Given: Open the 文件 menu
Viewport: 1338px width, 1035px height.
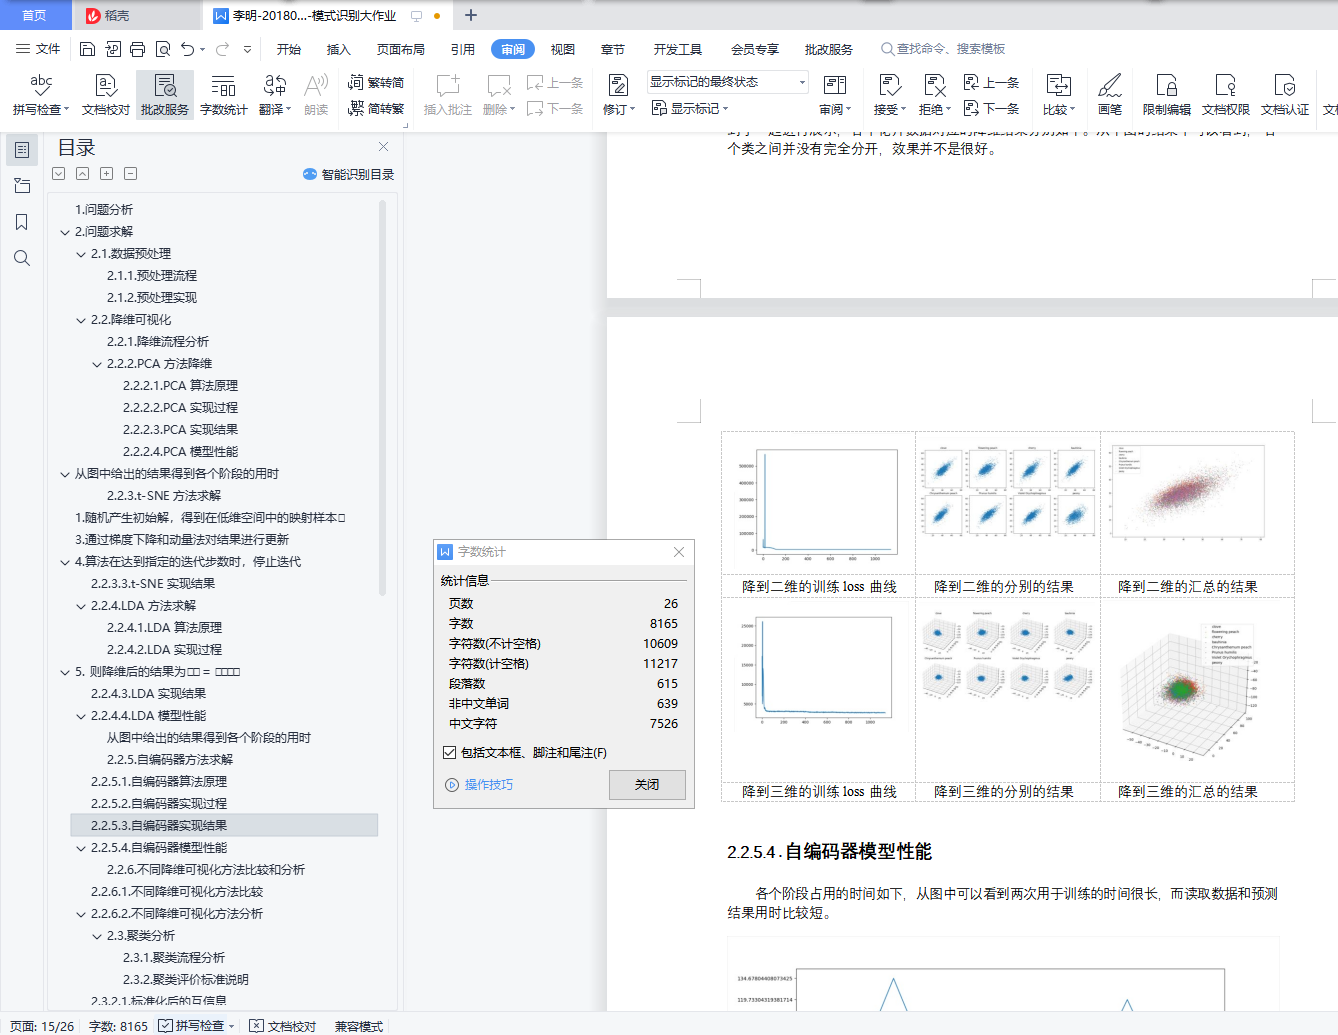Looking at the screenshot, I should (x=38, y=49).
